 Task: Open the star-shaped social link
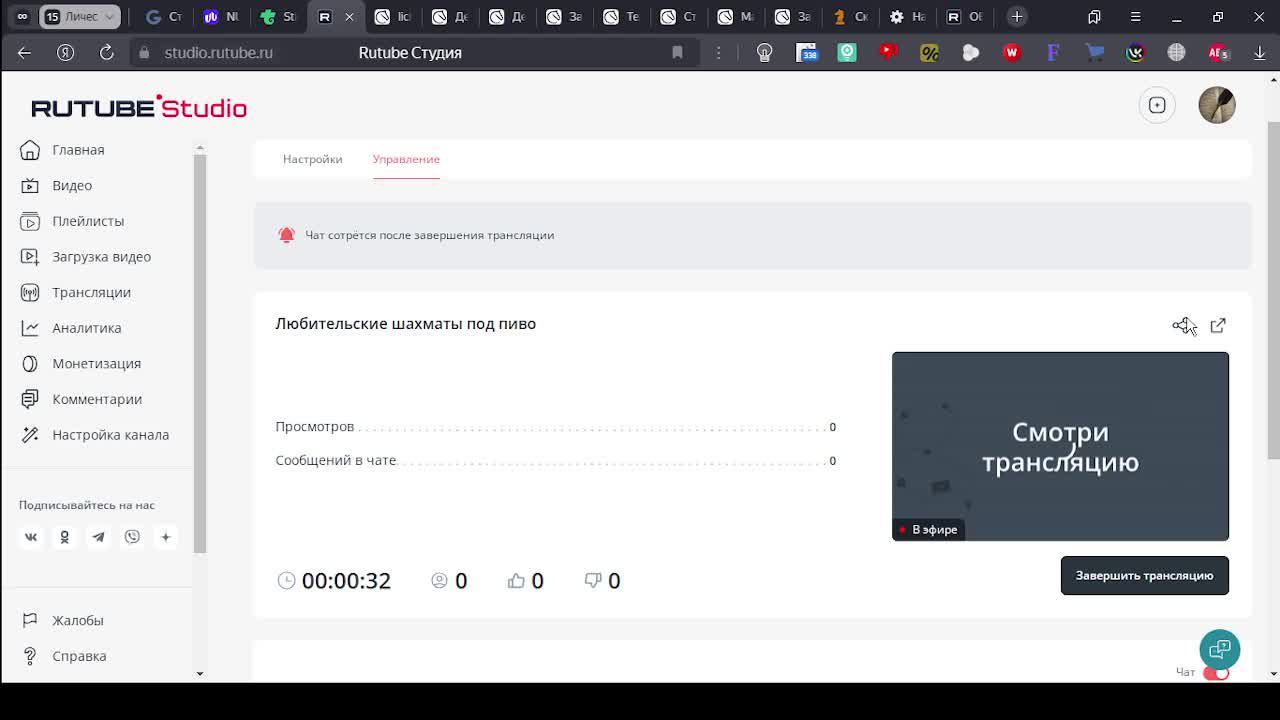166,537
